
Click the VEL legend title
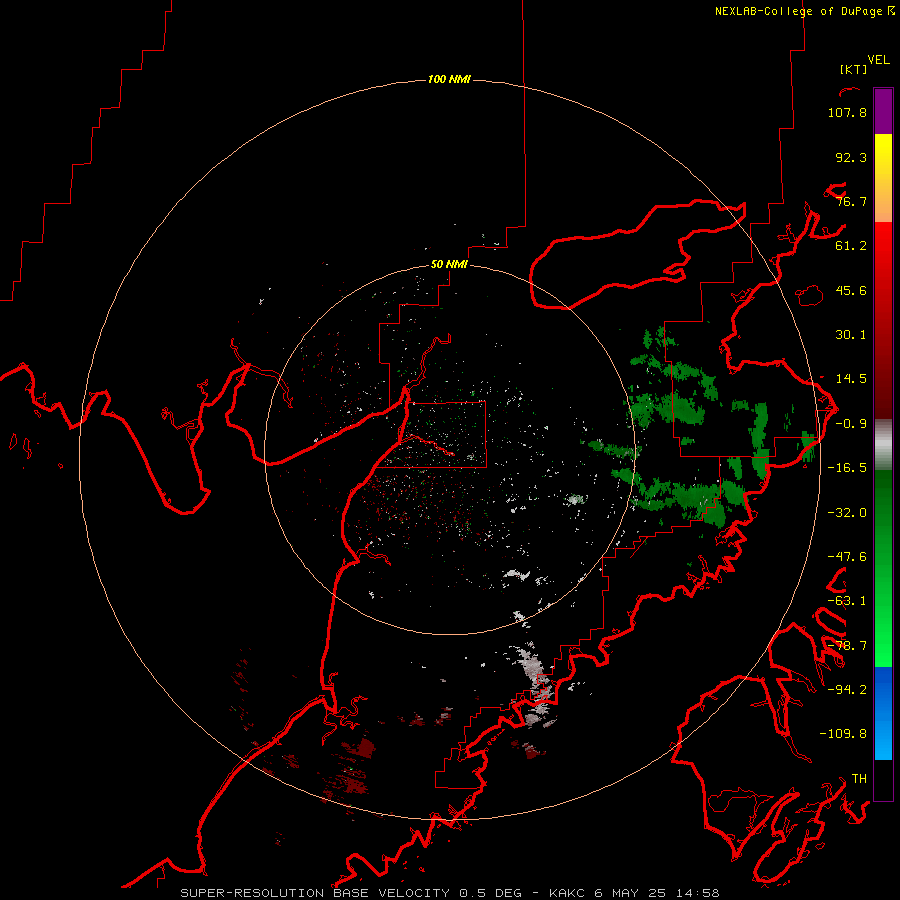878,59
